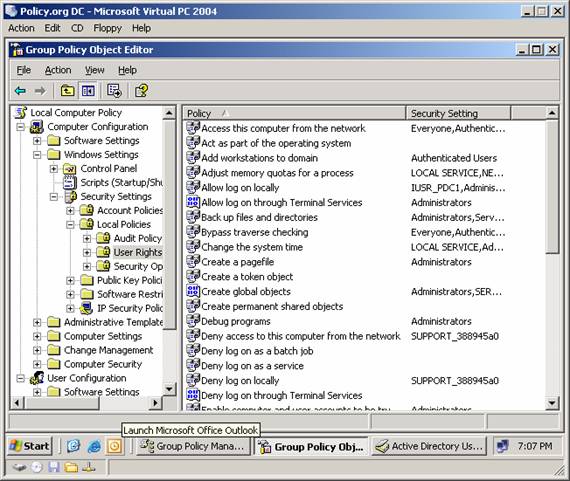Collapse the Computer Configuration node
570x481 pixels.
(x=21, y=127)
